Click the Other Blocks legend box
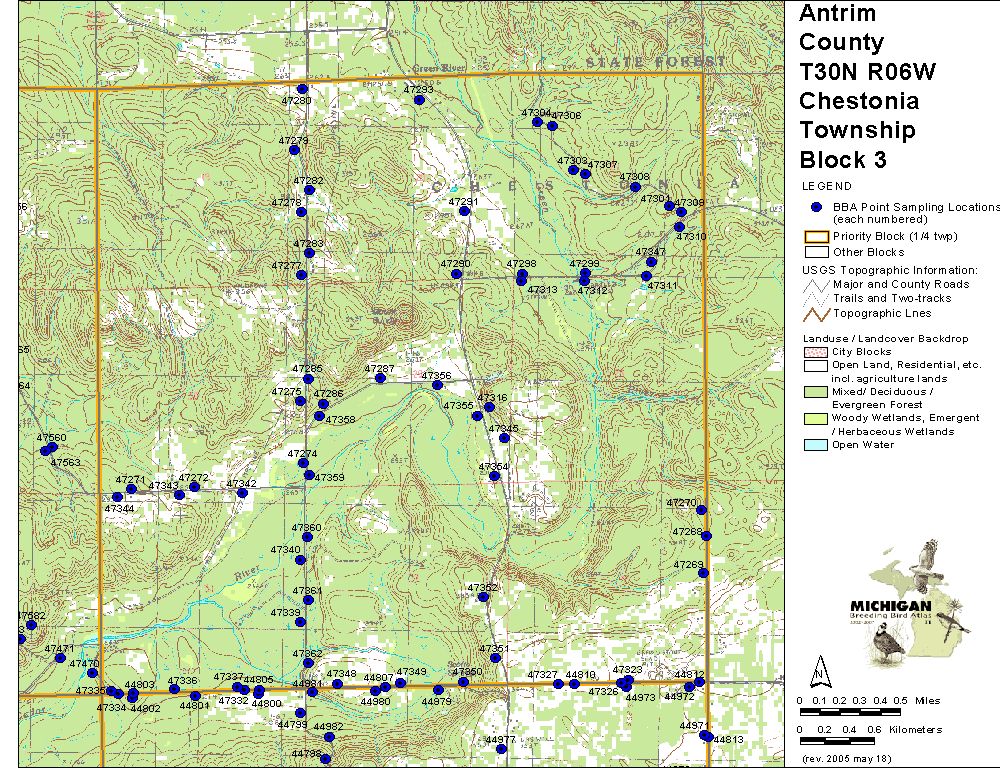Image resolution: width=1000 pixels, height=768 pixels. (x=815, y=252)
